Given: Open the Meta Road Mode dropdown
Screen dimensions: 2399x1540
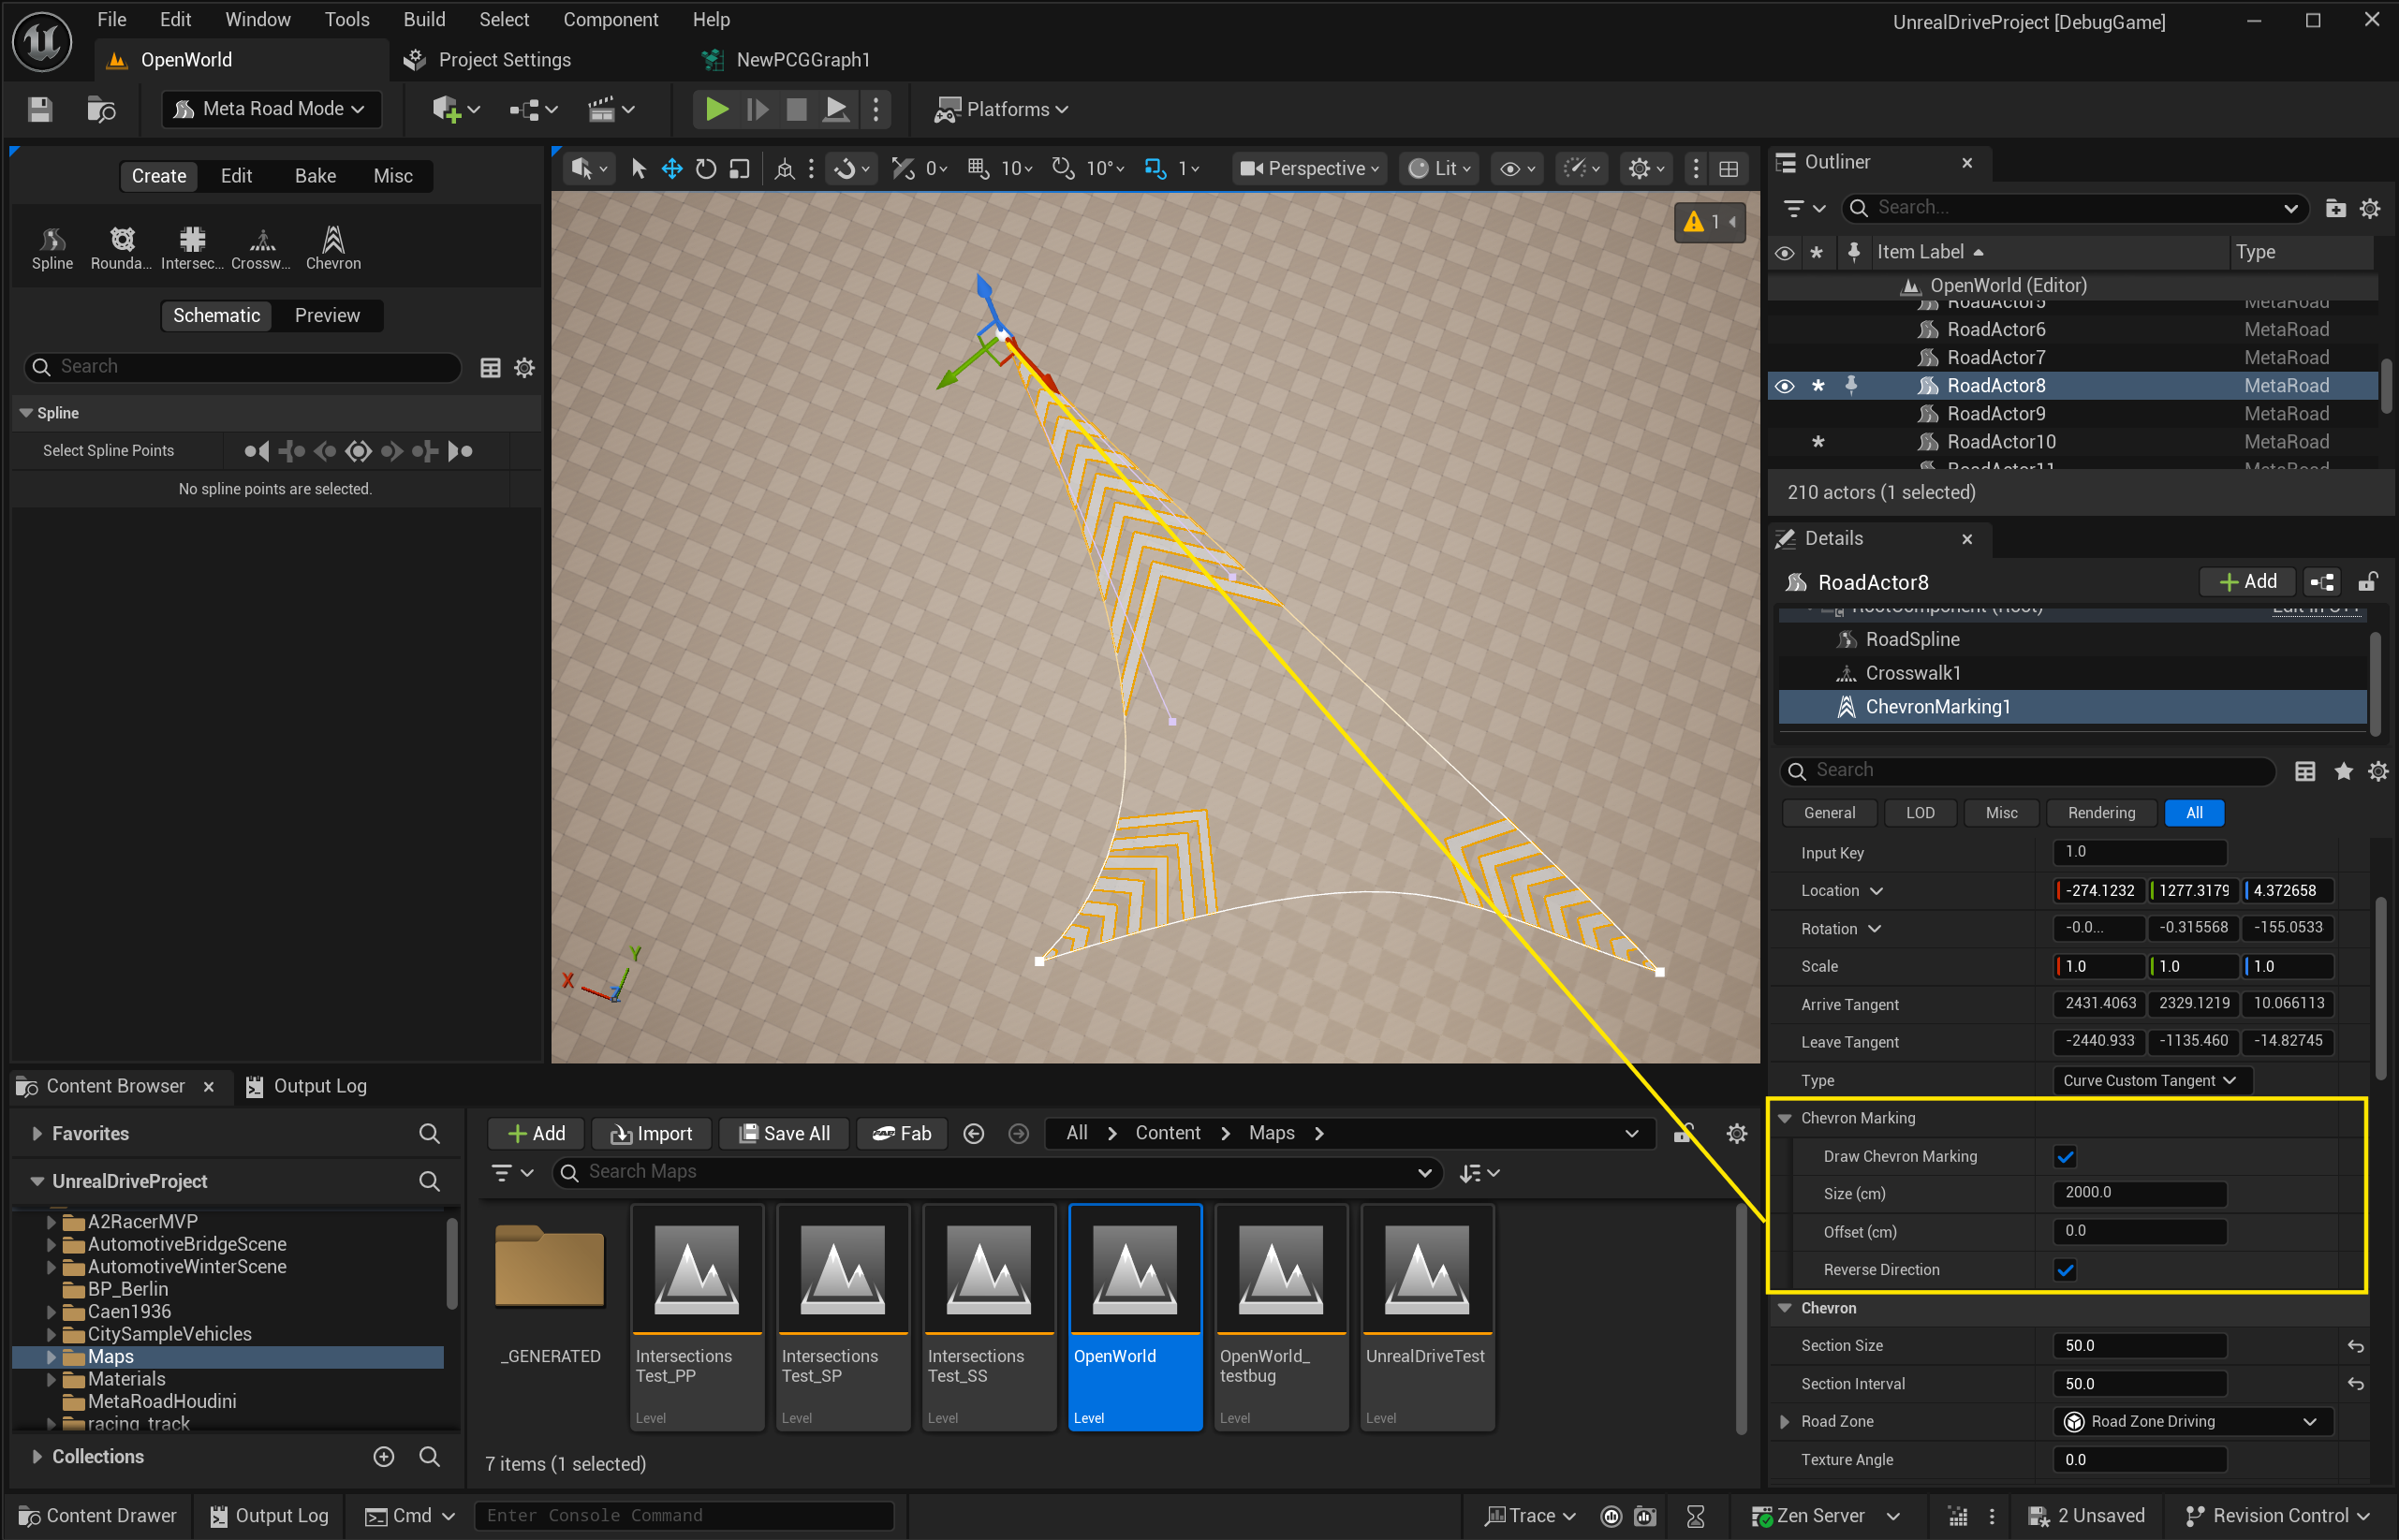Looking at the screenshot, I should coord(271,109).
